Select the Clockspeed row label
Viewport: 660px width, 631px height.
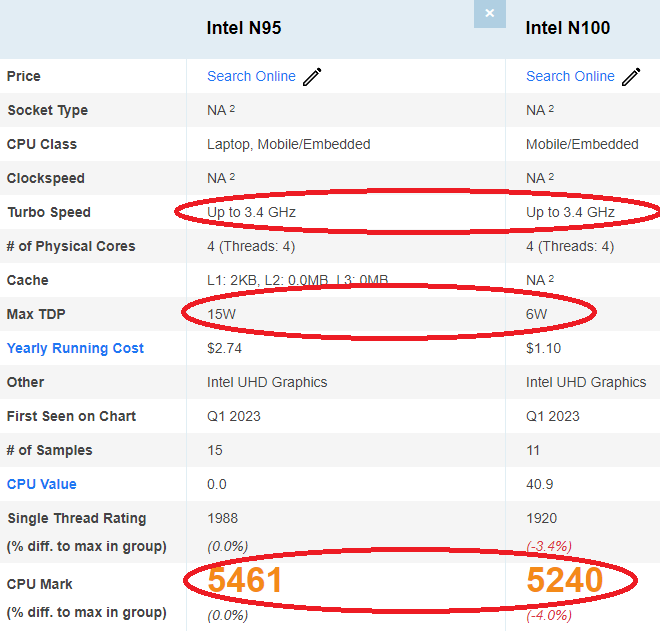pos(45,178)
